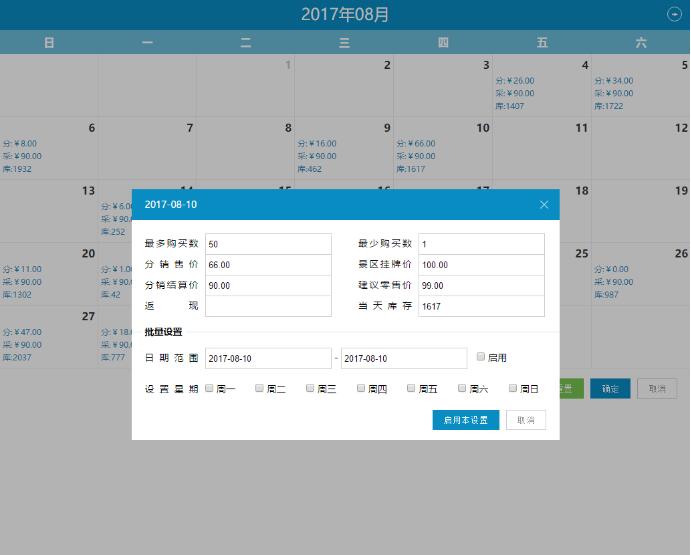The width and height of the screenshot is (691, 555).
Task: Go to next month arrow icon
Action: click(x=674, y=14)
